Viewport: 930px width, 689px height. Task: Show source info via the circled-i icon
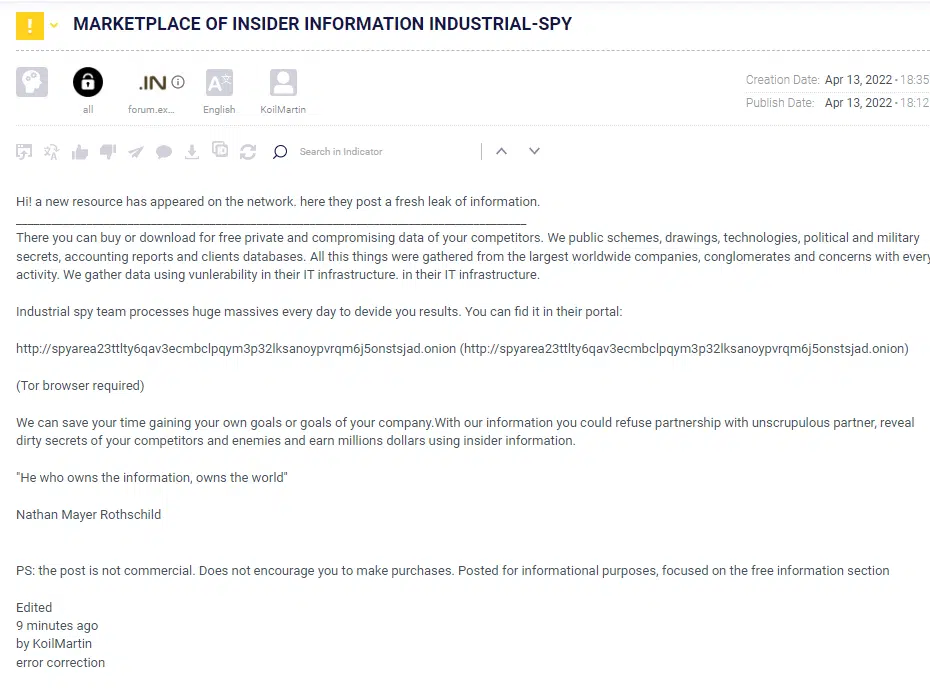click(x=178, y=82)
